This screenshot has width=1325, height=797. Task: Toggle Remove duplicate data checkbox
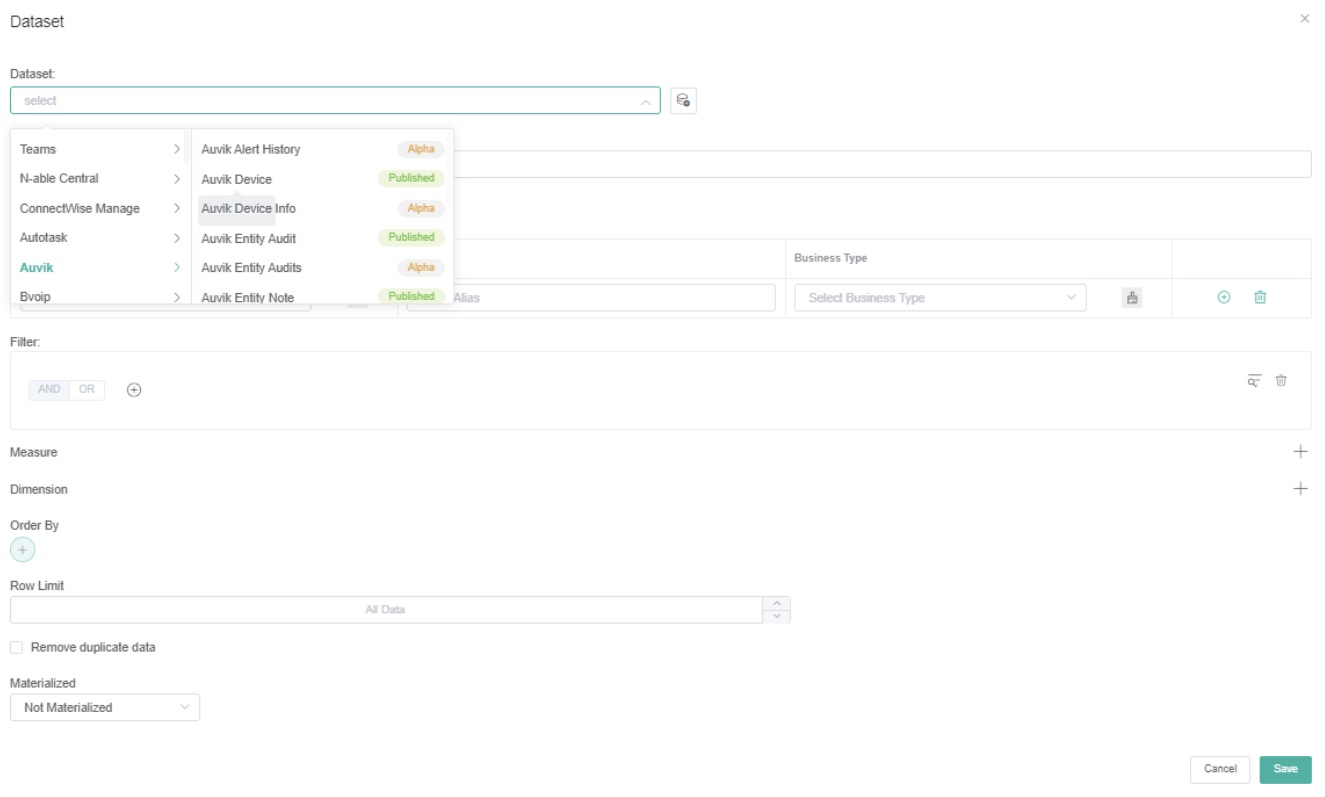(x=16, y=648)
